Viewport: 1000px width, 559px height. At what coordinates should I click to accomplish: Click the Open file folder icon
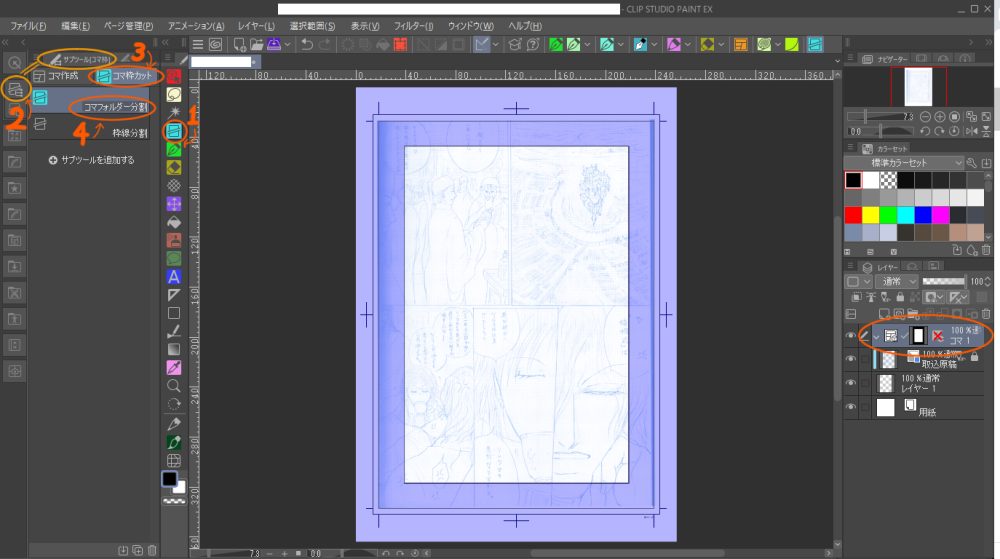pos(258,44)
